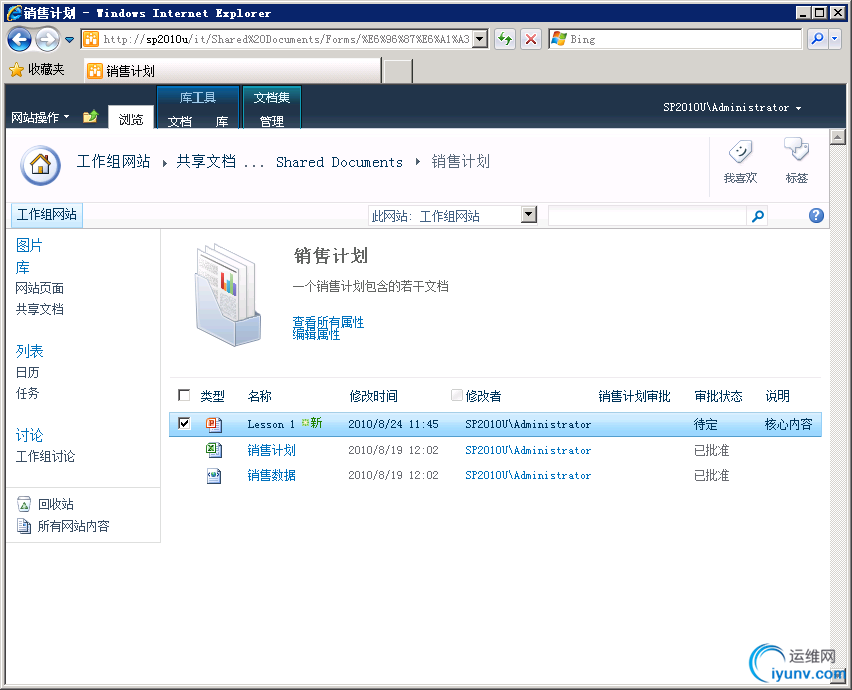This screenshot has height=690, width=852.
Task: Stop loading with the red X icon
Action: coord(531,39)
